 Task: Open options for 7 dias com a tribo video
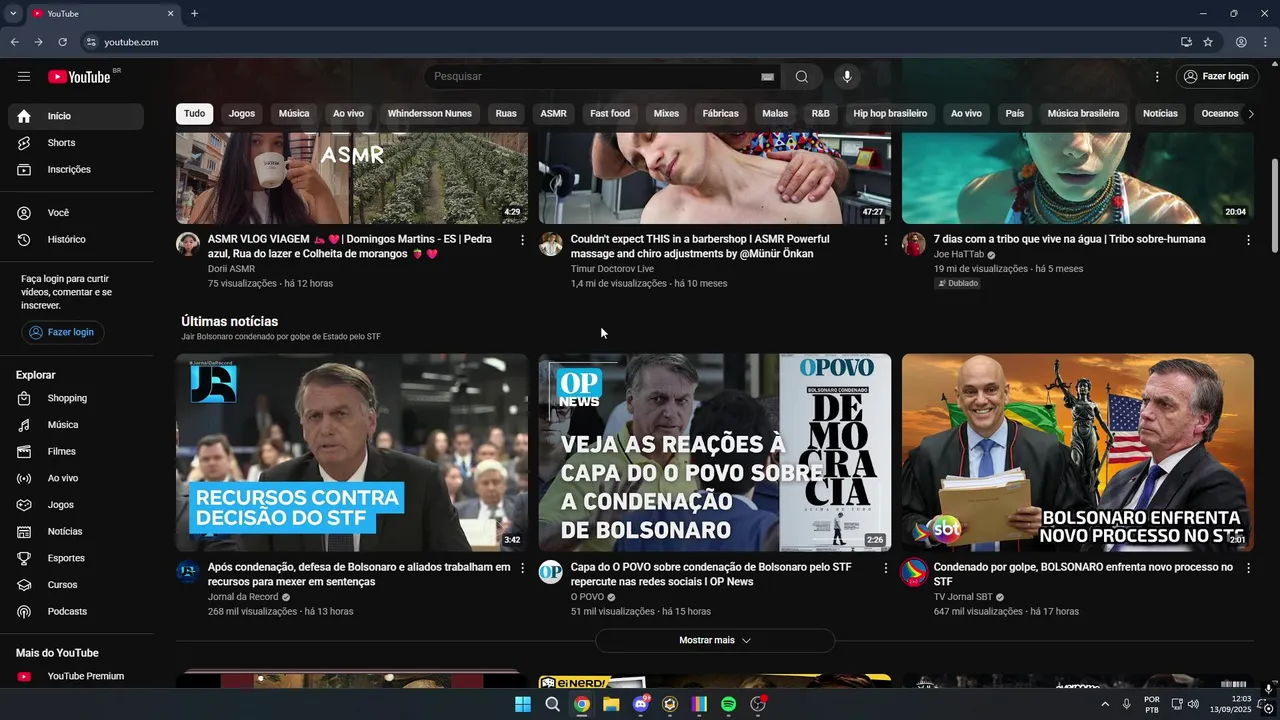coord(1248,240)
